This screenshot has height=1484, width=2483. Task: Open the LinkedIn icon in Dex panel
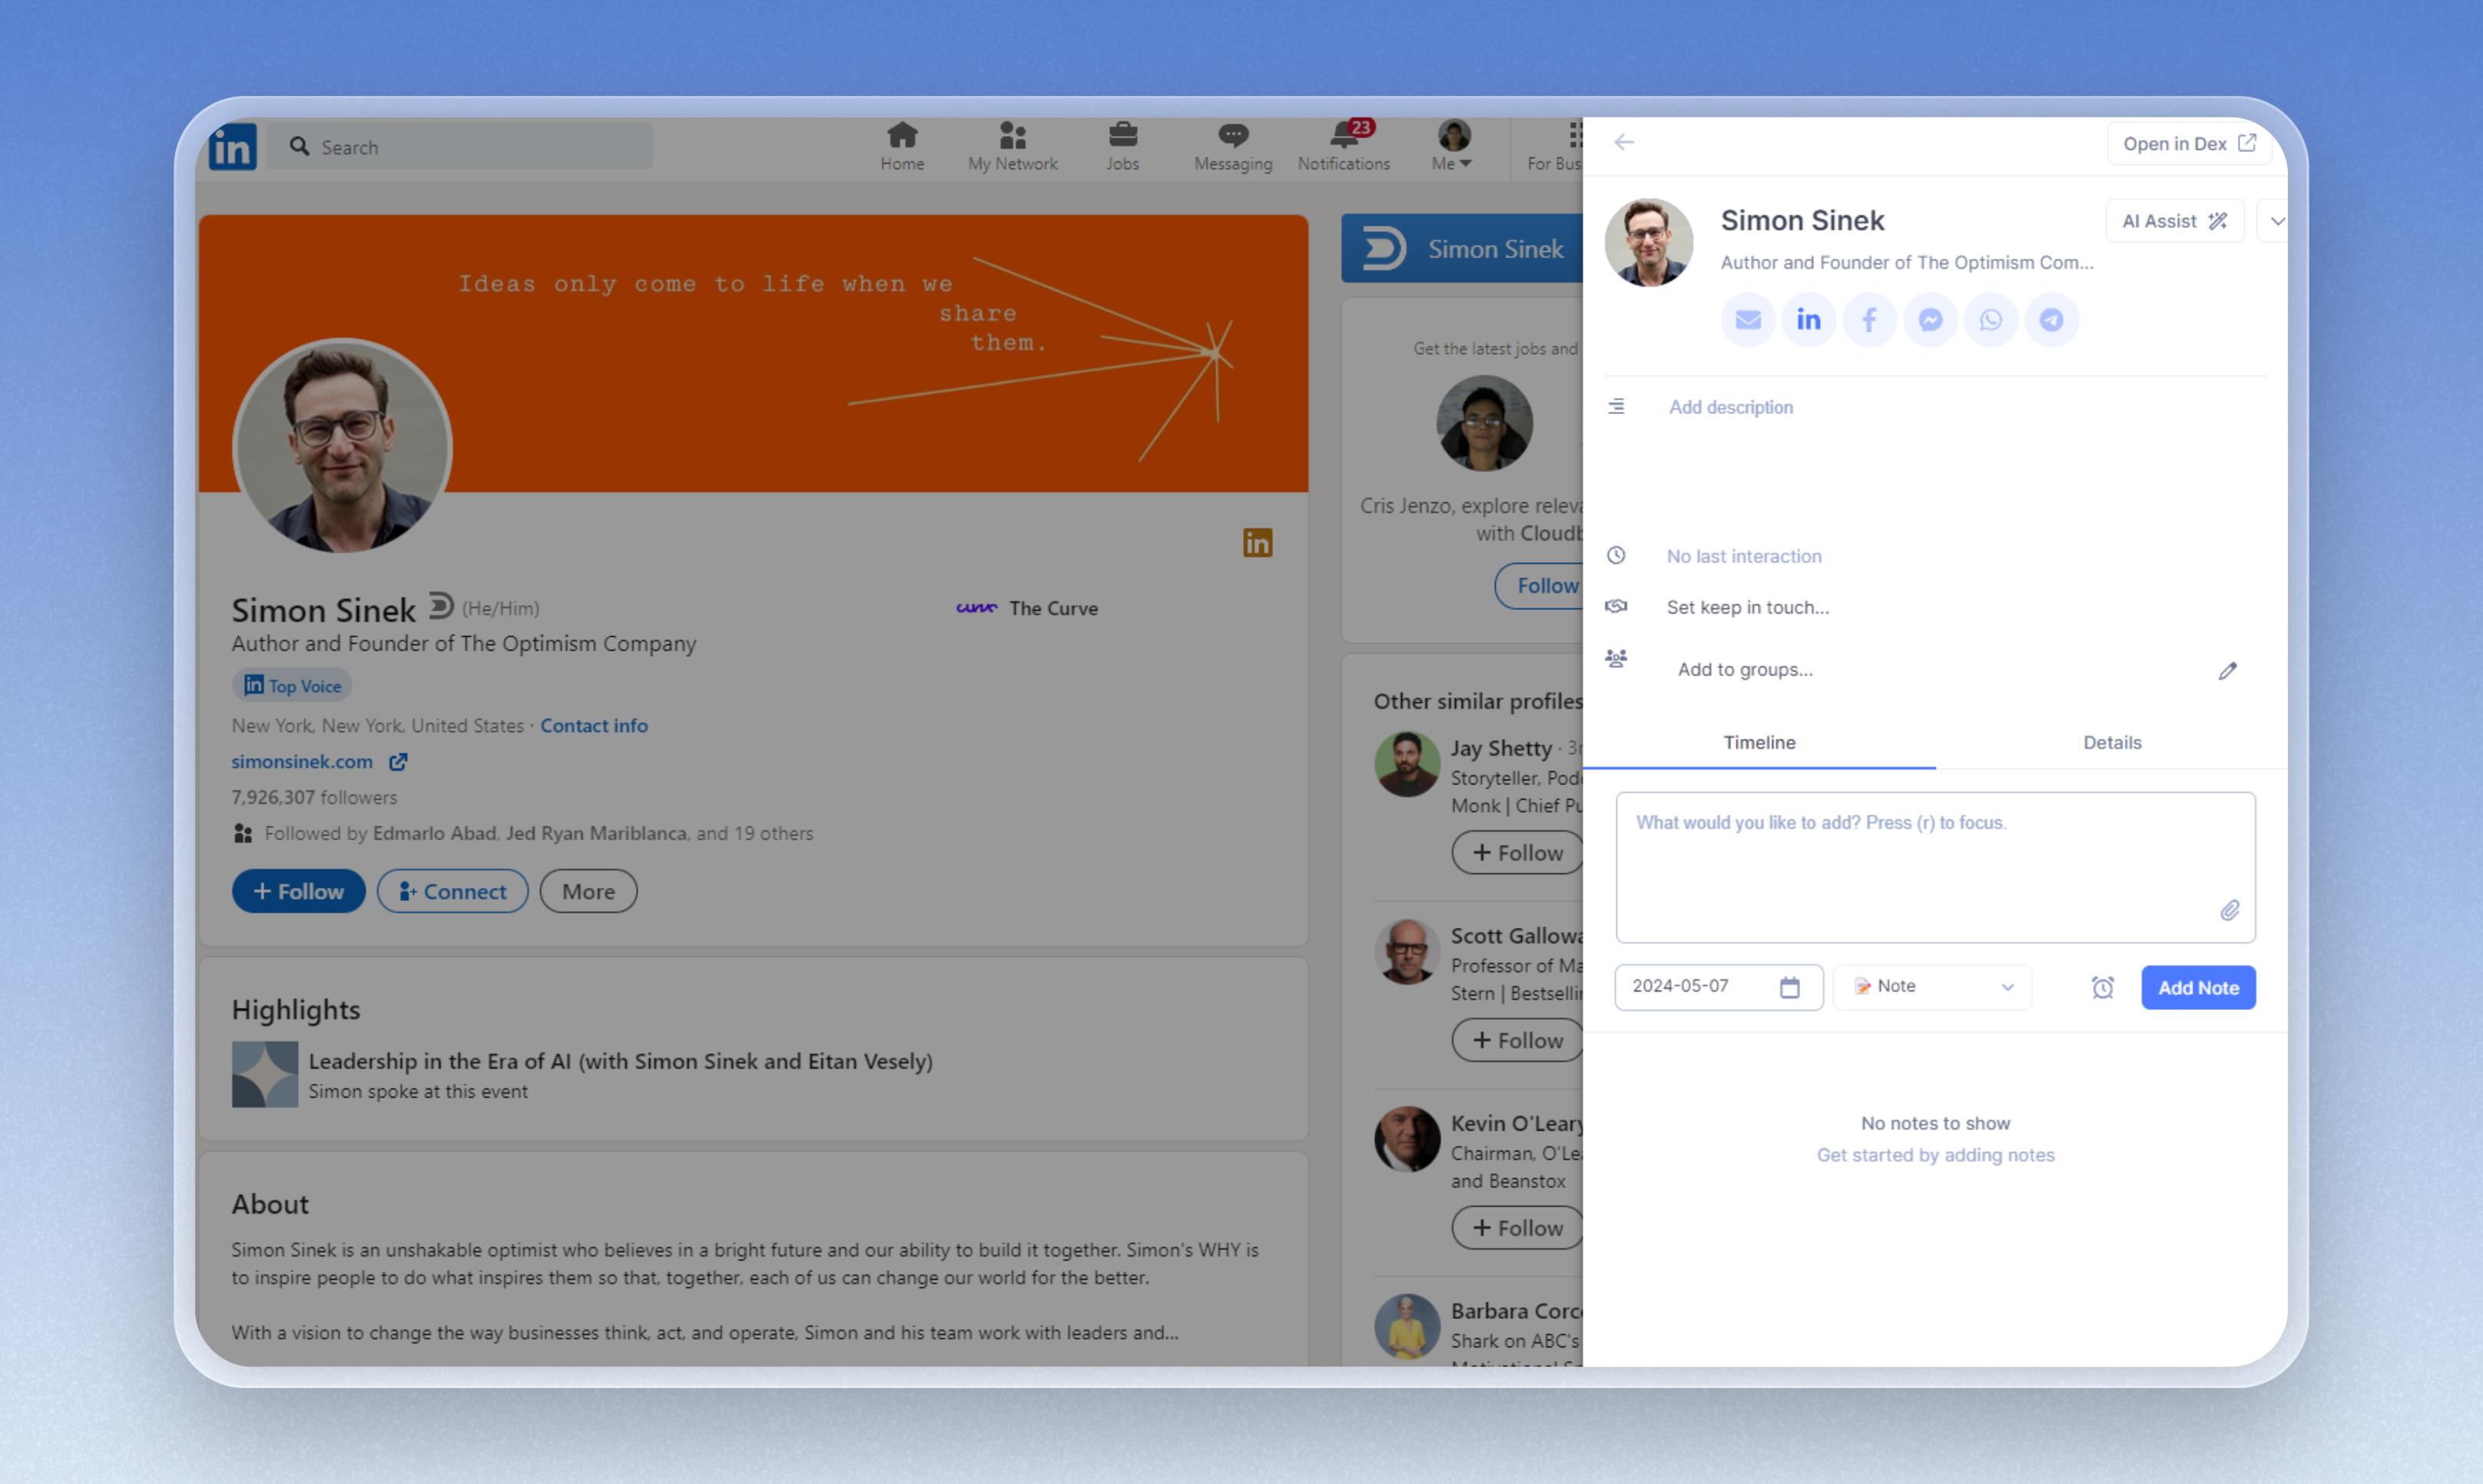pyautogui.click(x=1808, y=320)
